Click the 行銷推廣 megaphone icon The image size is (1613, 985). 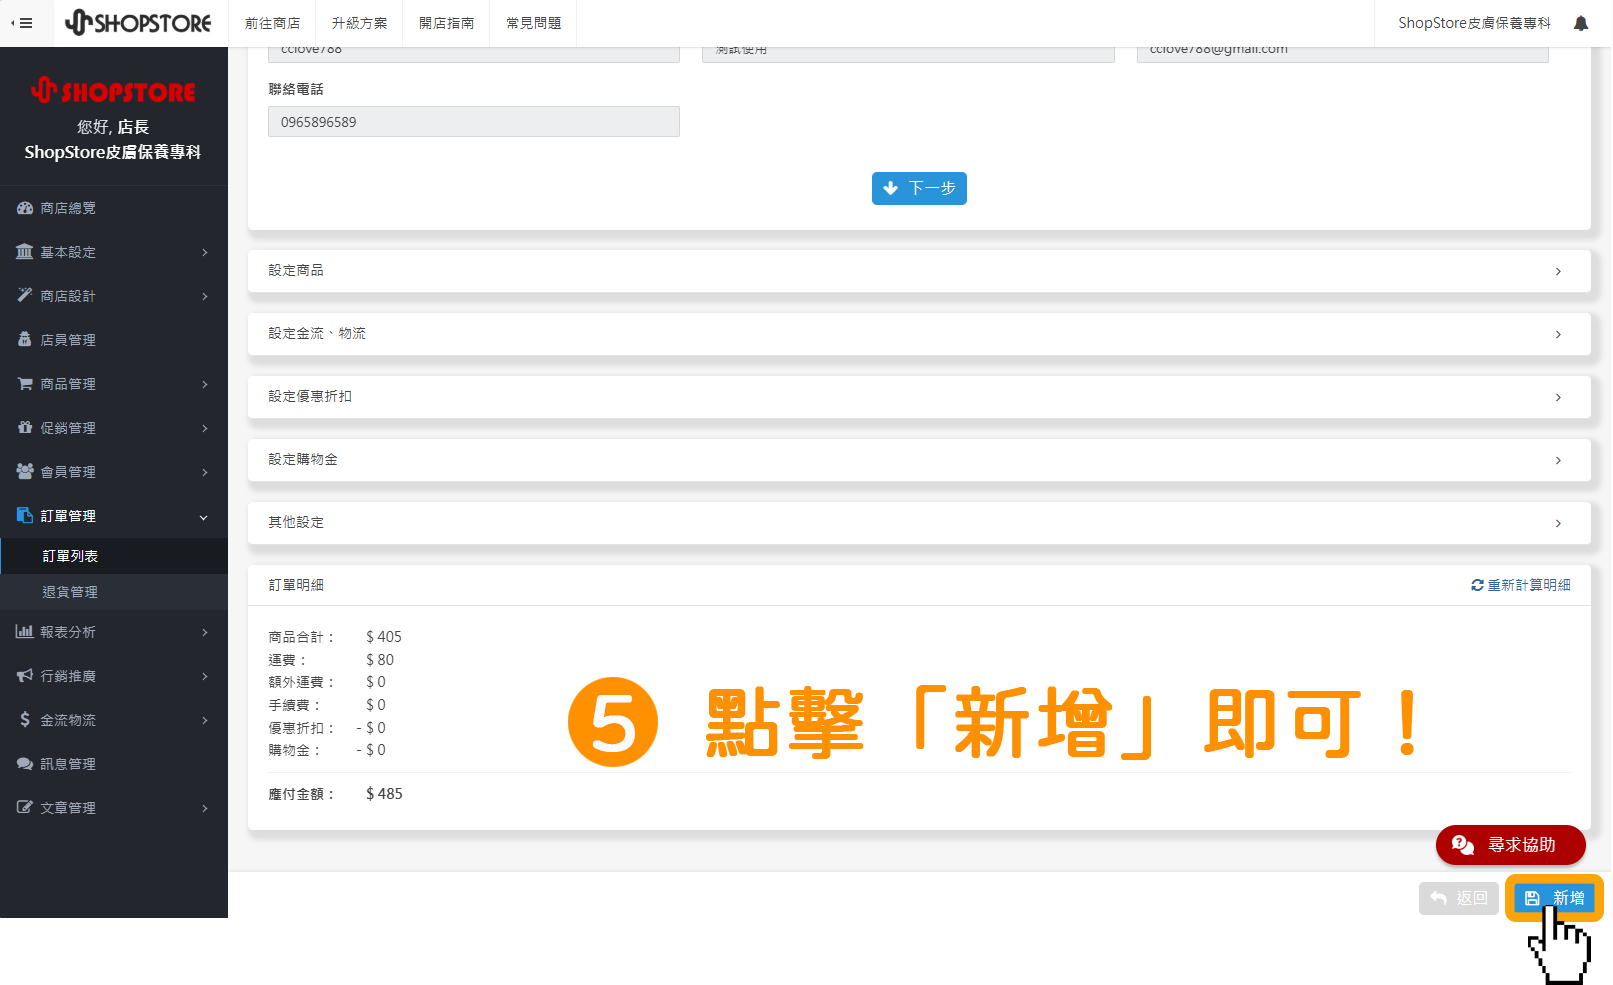click(25, 675)
